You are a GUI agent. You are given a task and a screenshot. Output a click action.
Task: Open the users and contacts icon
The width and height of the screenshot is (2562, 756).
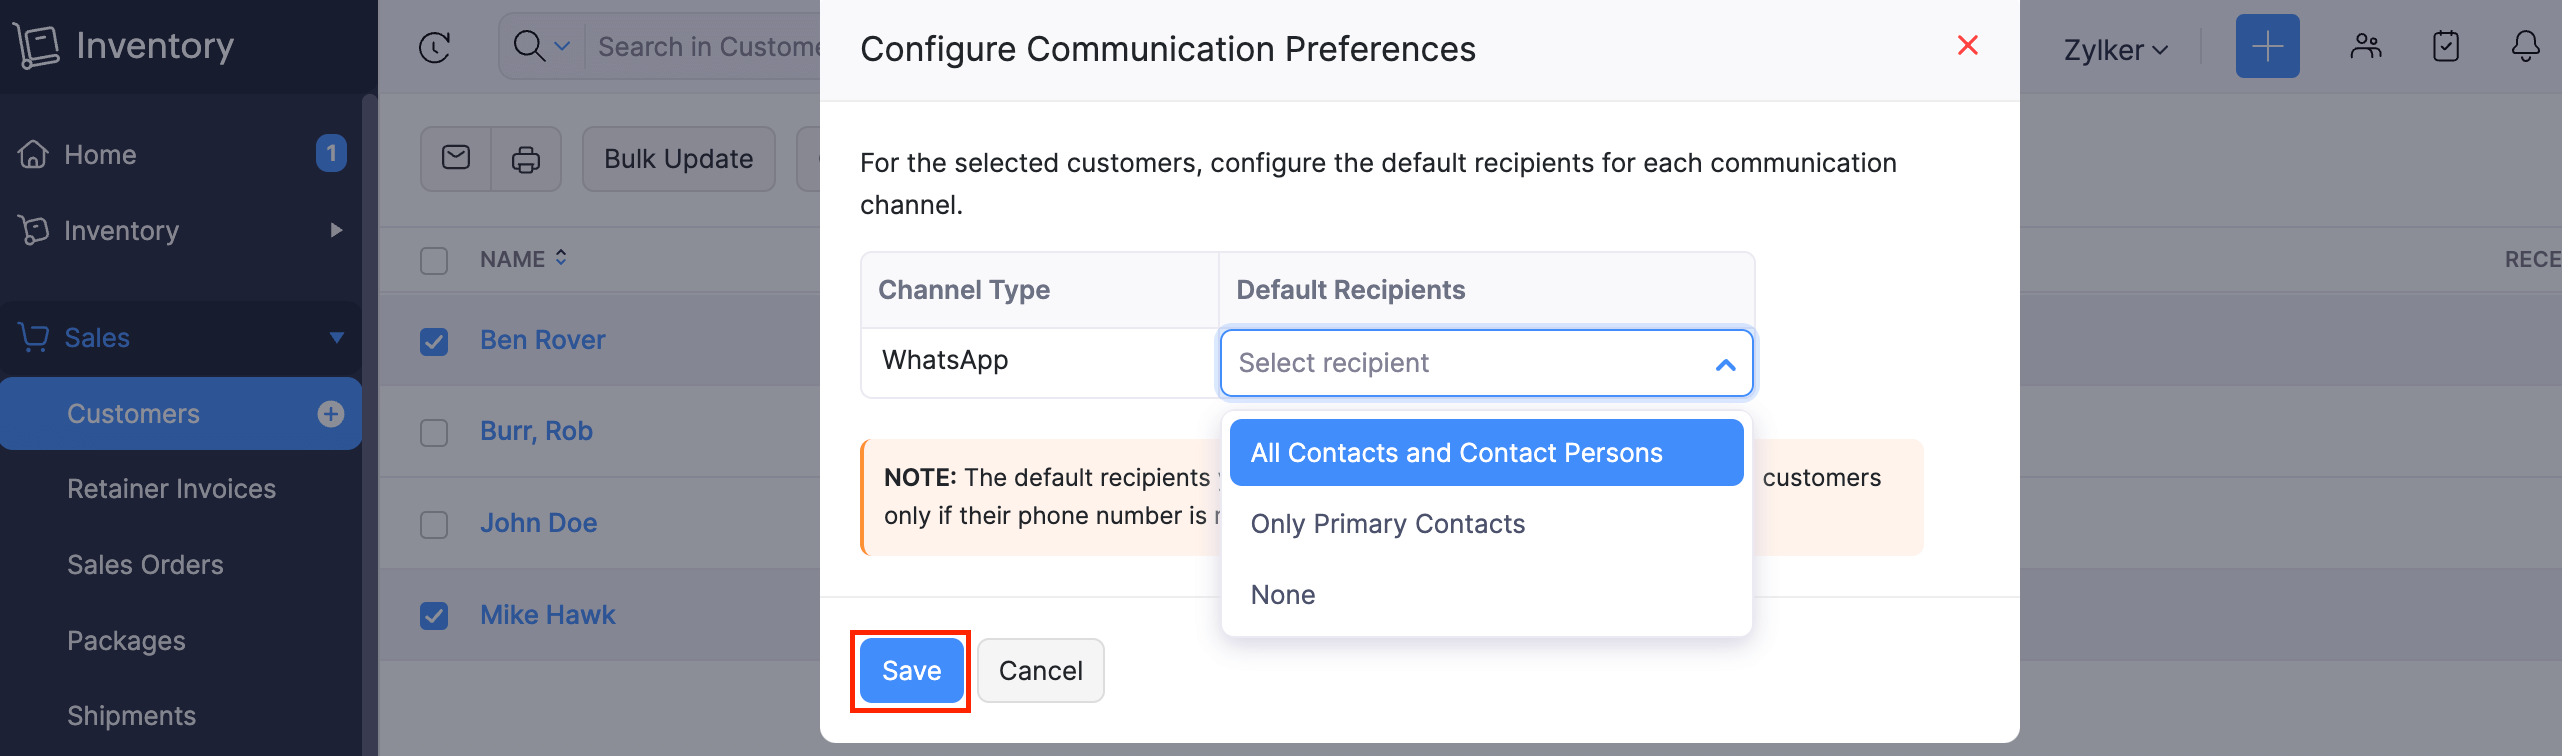click(x=2366, y=46)
